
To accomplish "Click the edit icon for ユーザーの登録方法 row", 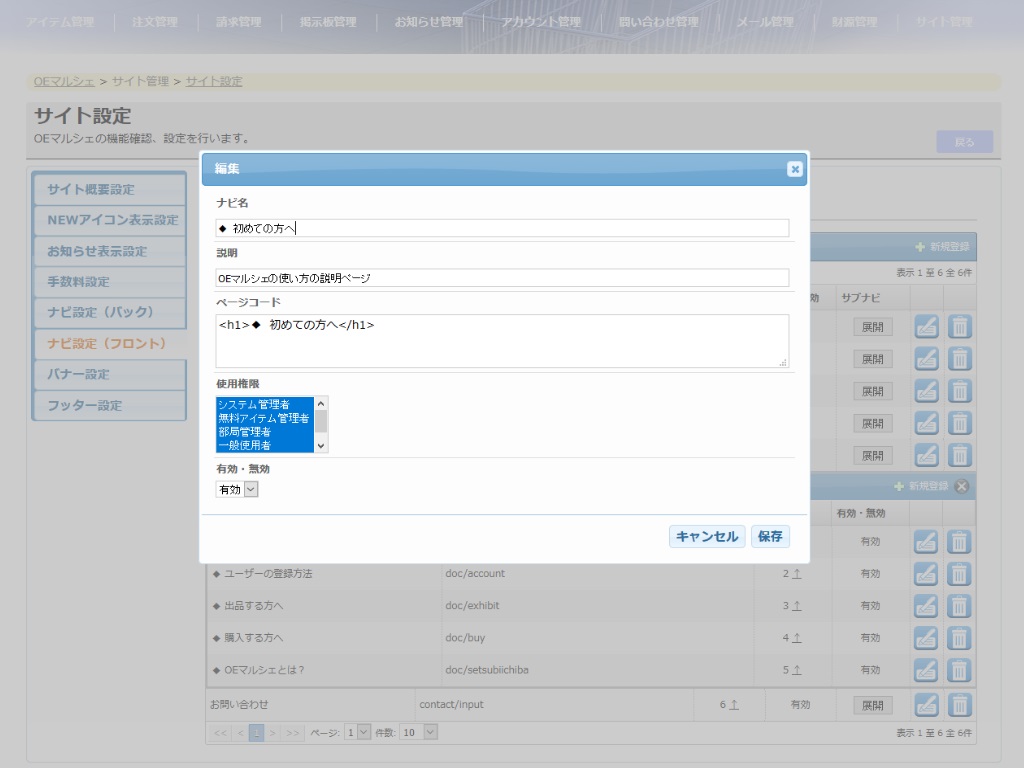I will point(927,574).
